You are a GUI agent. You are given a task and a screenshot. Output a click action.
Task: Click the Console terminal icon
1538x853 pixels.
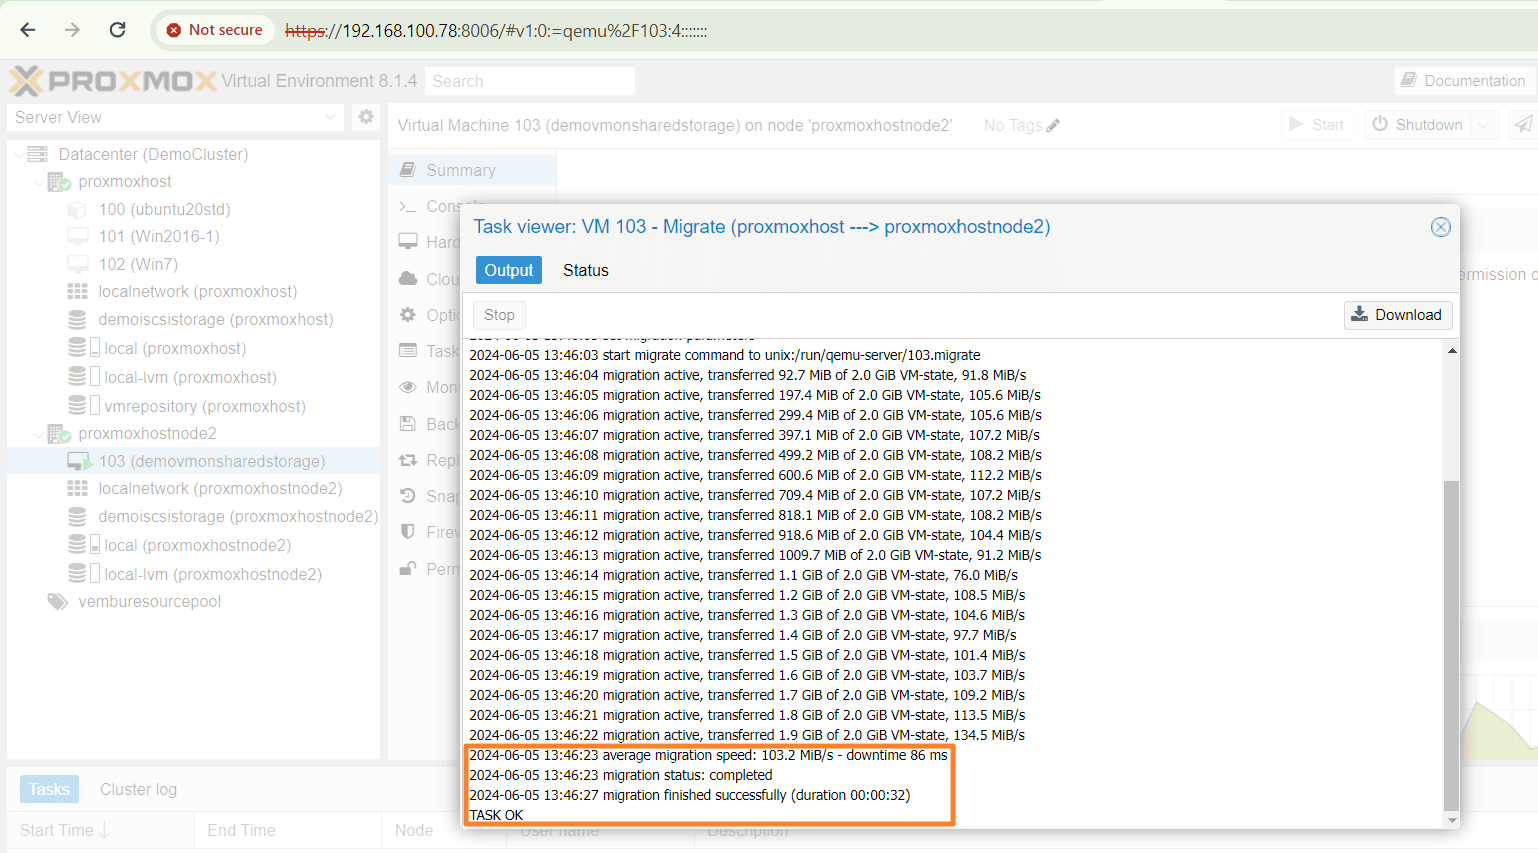point(408,206)
